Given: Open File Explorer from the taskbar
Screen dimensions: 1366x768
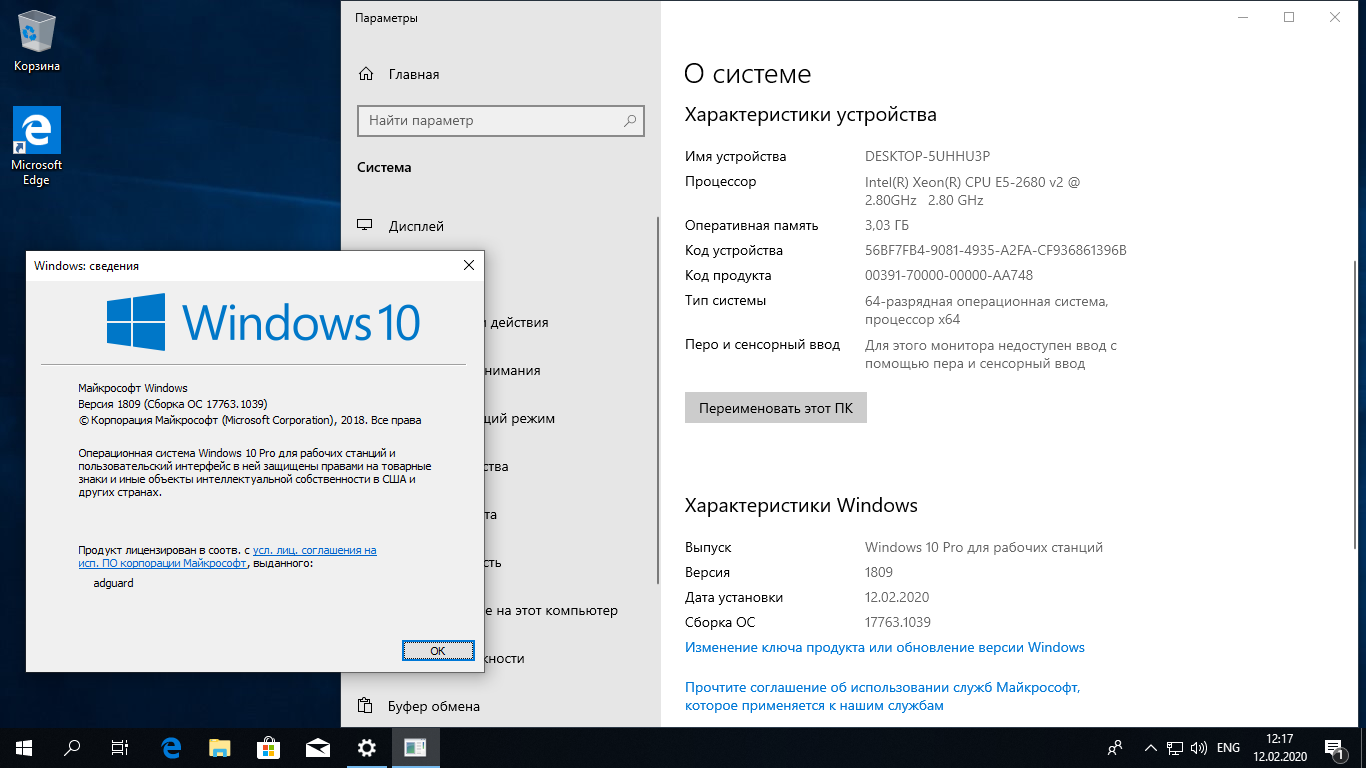Looking at the screenshot, I should pyautogui.click(x=220, y=747).
